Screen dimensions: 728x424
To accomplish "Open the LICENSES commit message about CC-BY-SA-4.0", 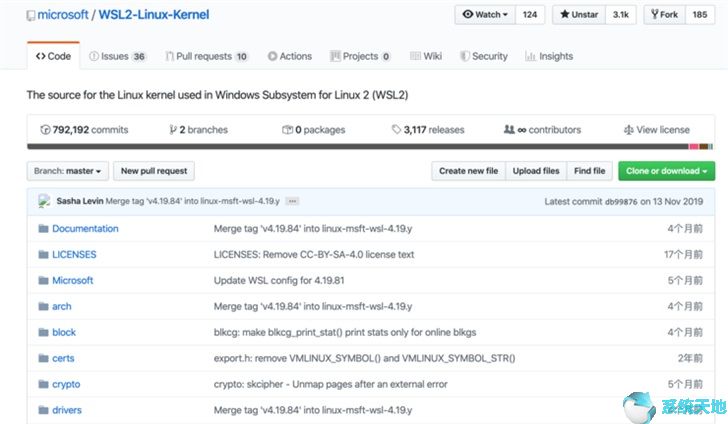I will coord(314,254).
